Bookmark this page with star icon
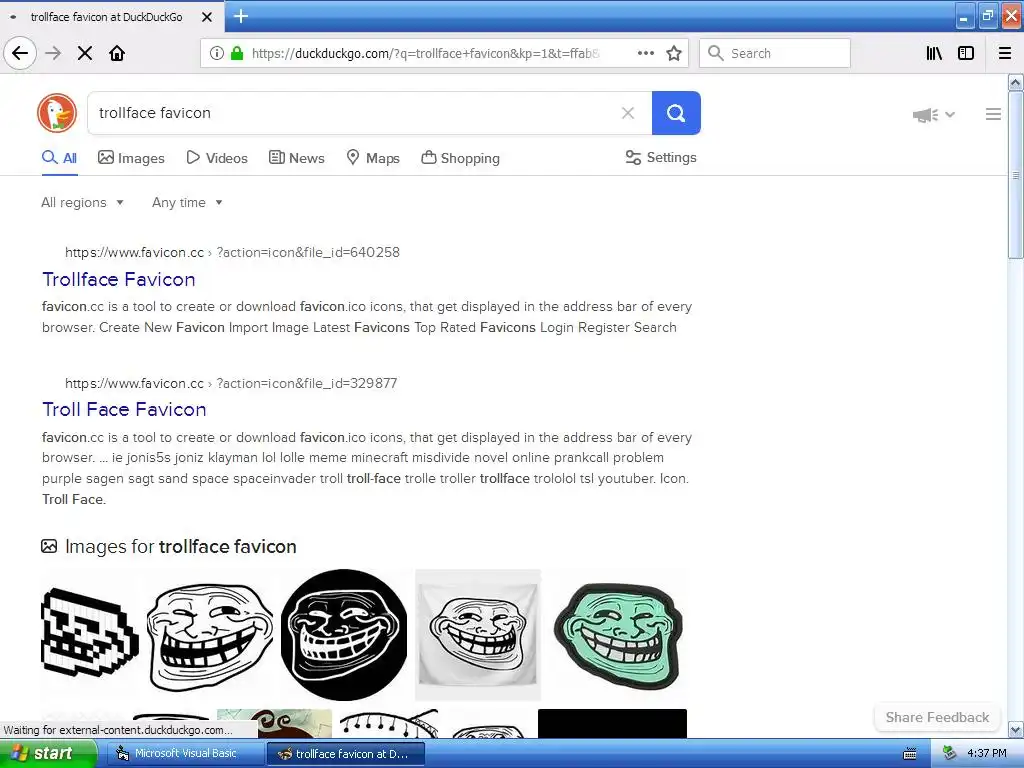Image resolution: width=1024 pixels, height=768 pixels. coord(674,53)
